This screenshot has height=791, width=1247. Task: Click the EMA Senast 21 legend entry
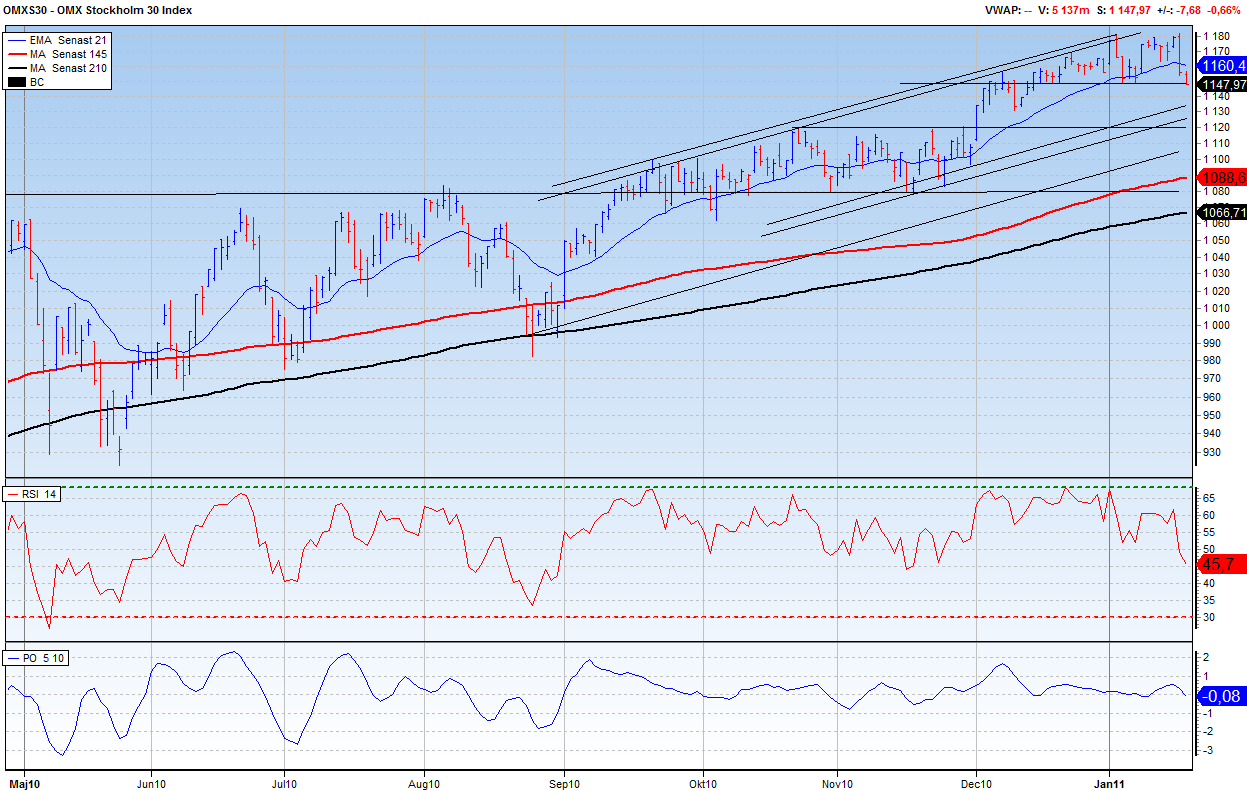click(68, 39)
